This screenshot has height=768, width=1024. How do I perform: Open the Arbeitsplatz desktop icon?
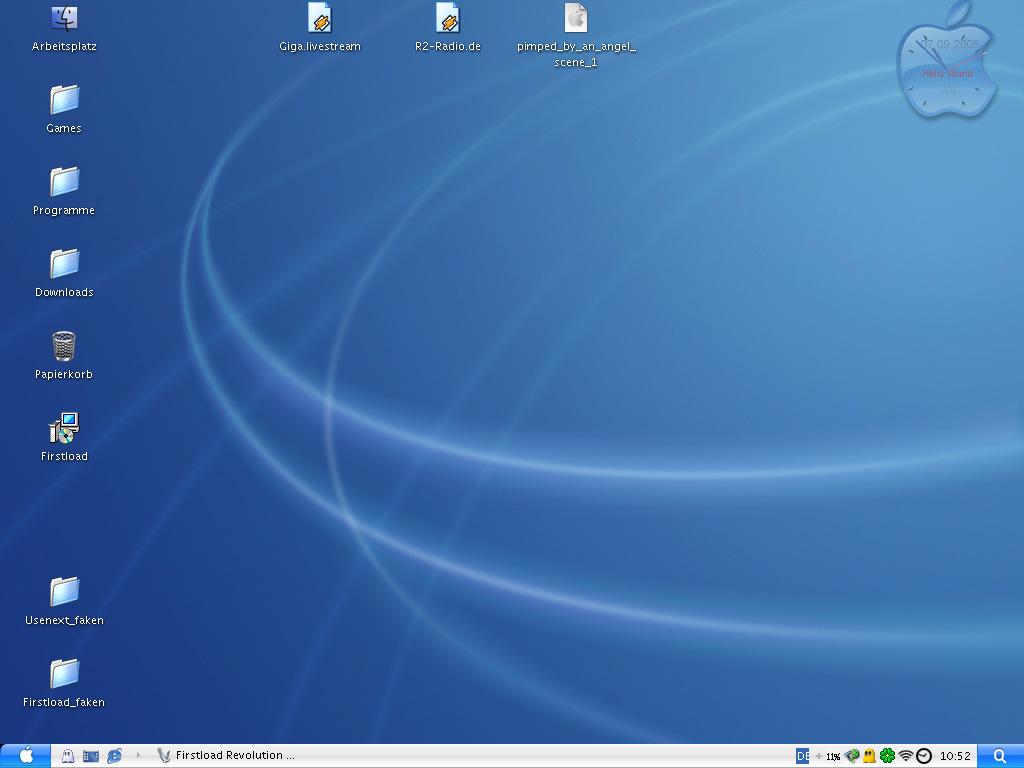[64, 28]
